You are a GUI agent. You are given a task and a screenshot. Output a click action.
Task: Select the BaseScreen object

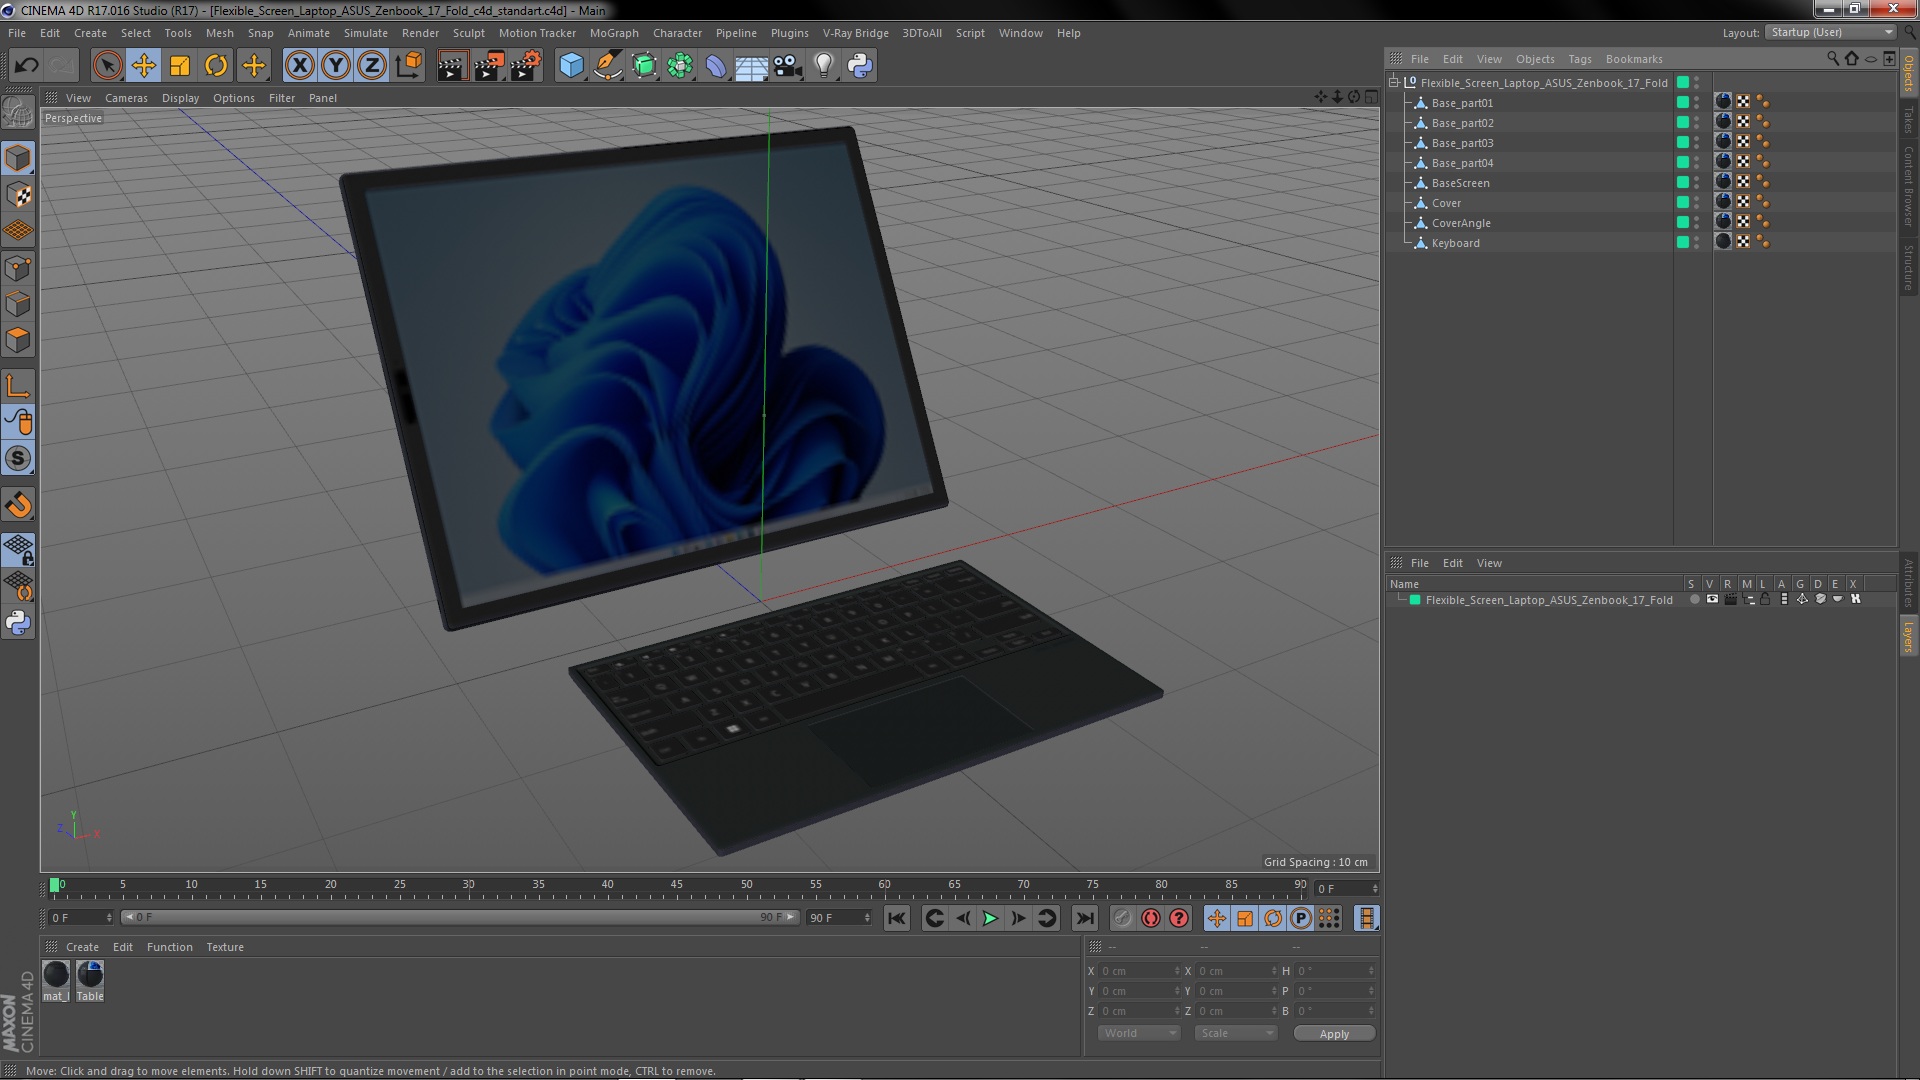point(1460,183)
